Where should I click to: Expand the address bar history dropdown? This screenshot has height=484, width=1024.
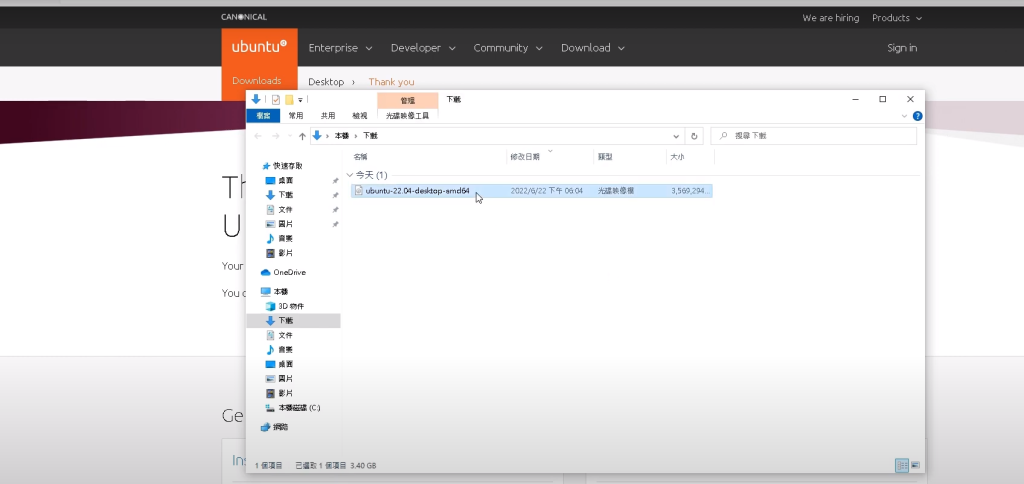coord(676,135)
